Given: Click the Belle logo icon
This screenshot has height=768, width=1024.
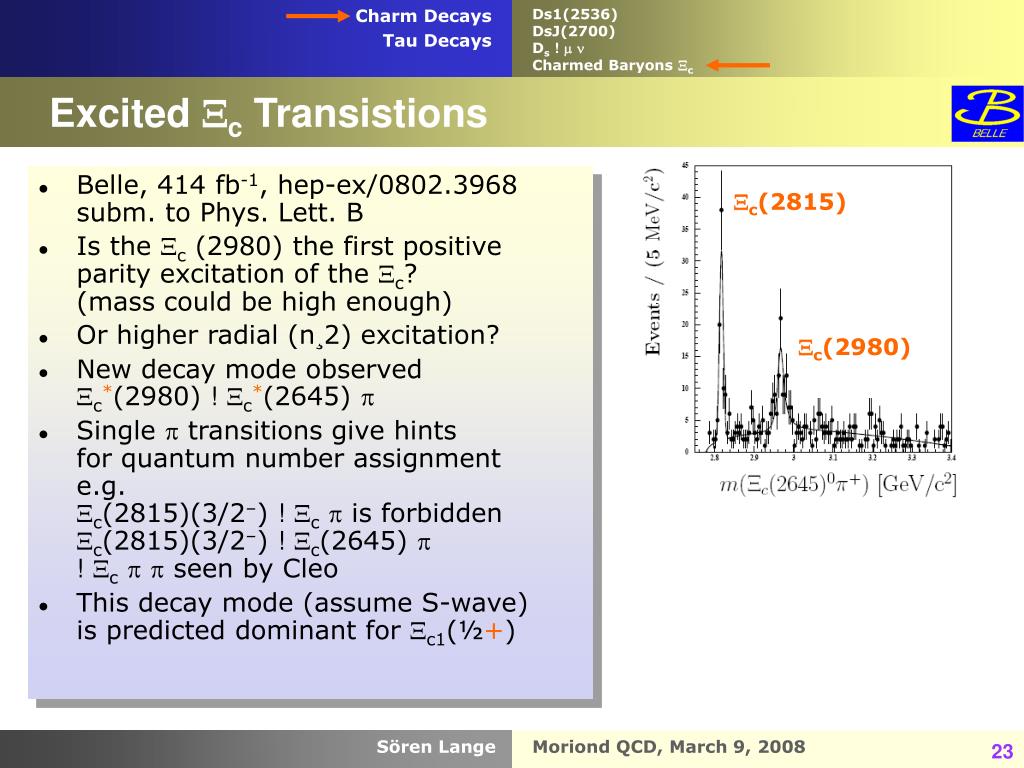Looking at the screenshot, I should click(987, 113).
